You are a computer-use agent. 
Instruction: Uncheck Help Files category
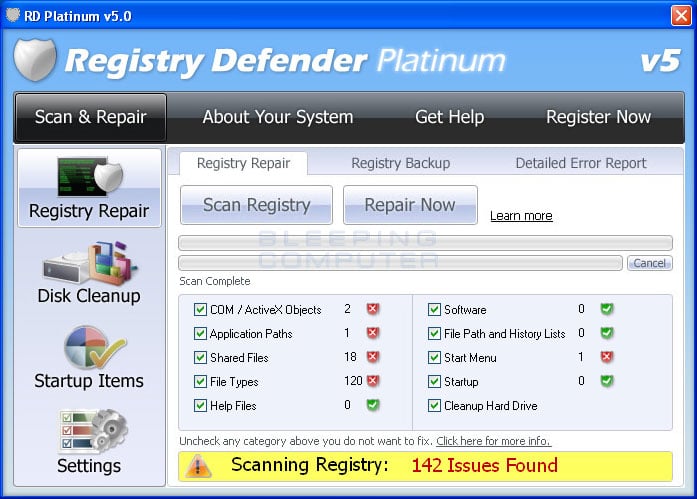(200, 405)
